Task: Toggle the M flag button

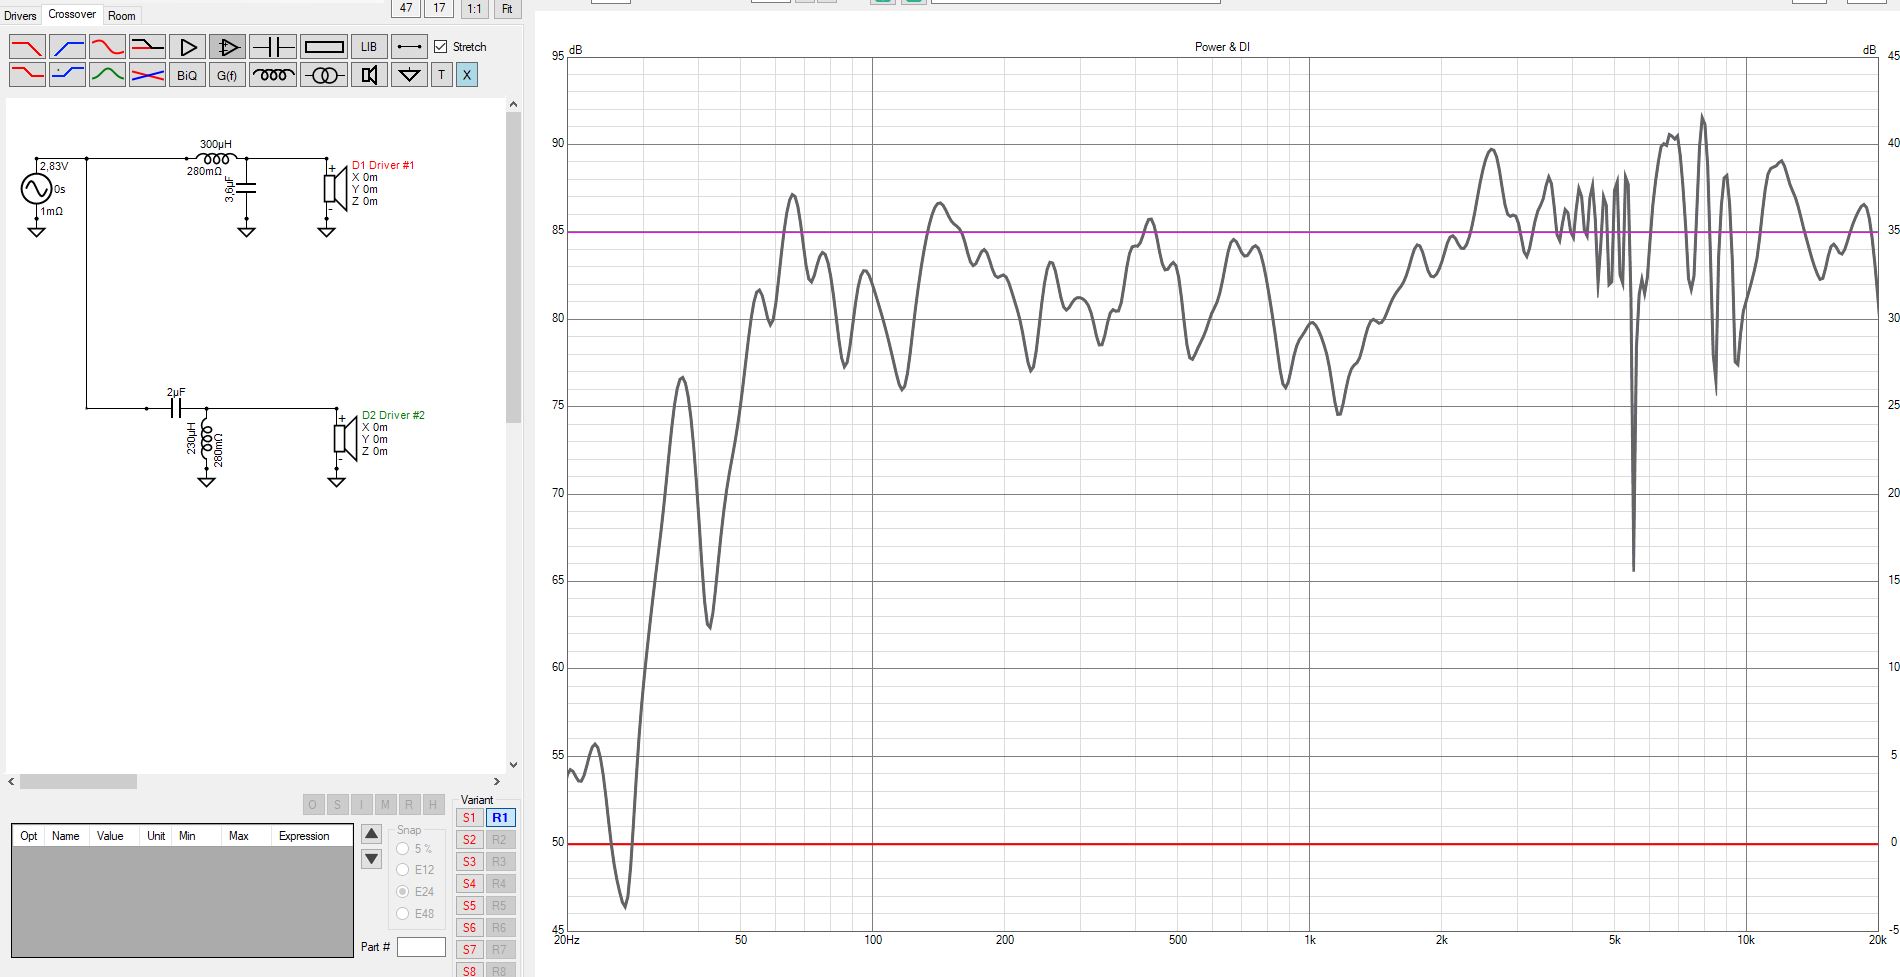Action: [385, 805]
